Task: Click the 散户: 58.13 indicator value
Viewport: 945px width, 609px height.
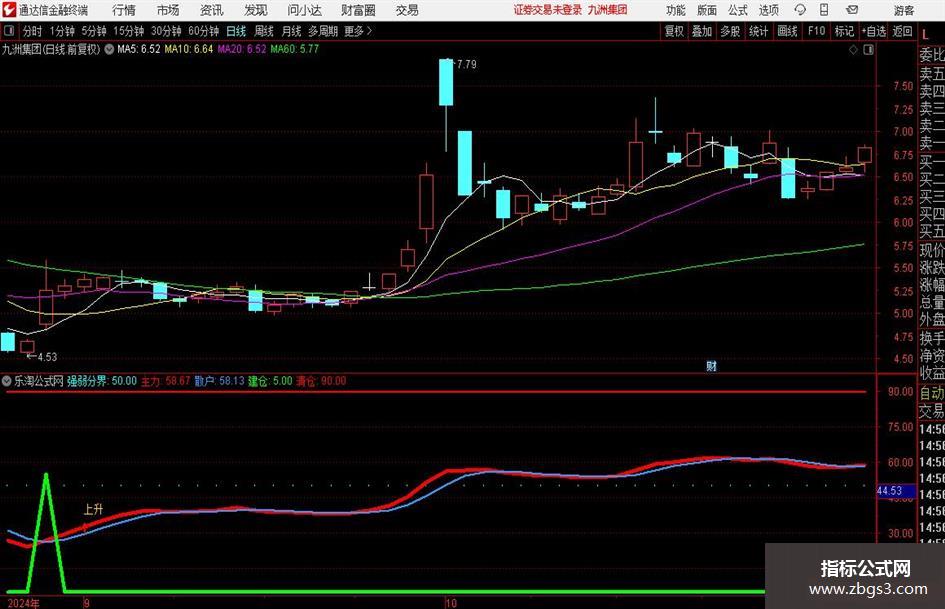Action: tap(219, 381)
